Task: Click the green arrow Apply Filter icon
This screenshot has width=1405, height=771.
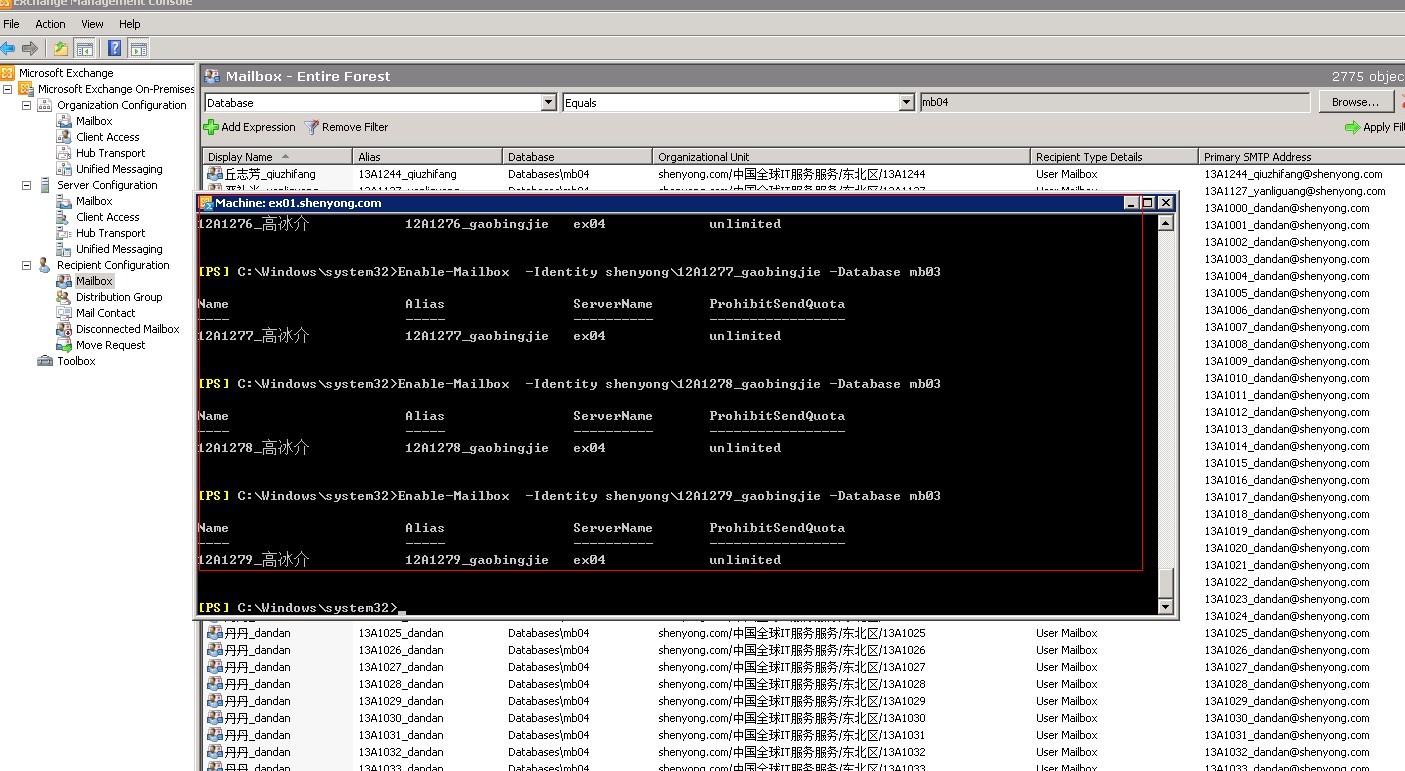Action: click(x=1352, y=127)
